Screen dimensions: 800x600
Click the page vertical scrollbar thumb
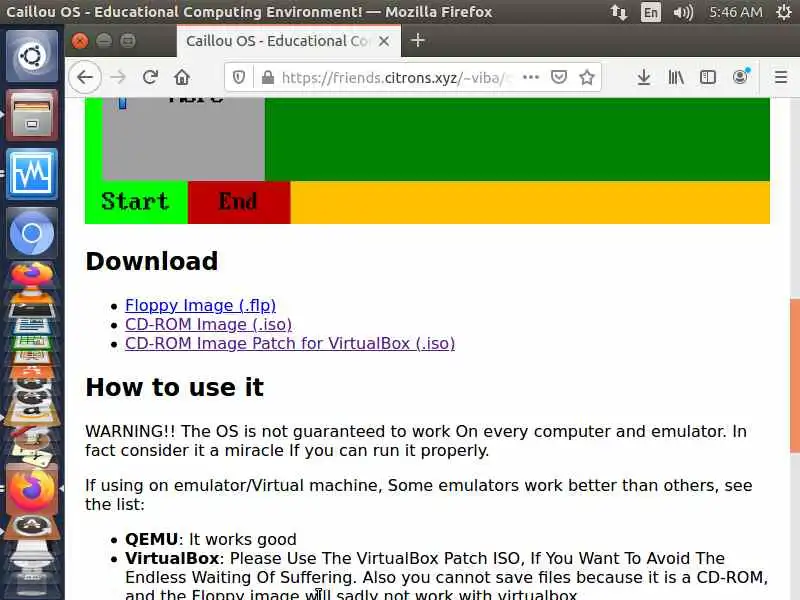tap(795, 376)
